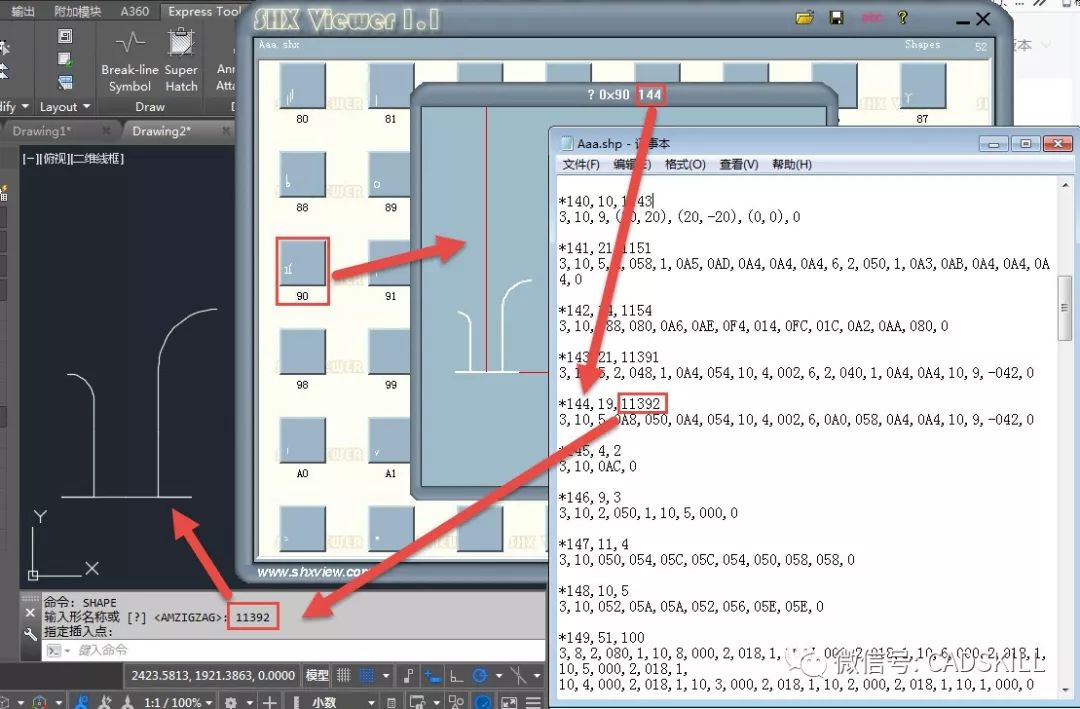Screen dimensions: 1080x709
Task: Select the Break-line Symbol tool
Action: (129, 61)
